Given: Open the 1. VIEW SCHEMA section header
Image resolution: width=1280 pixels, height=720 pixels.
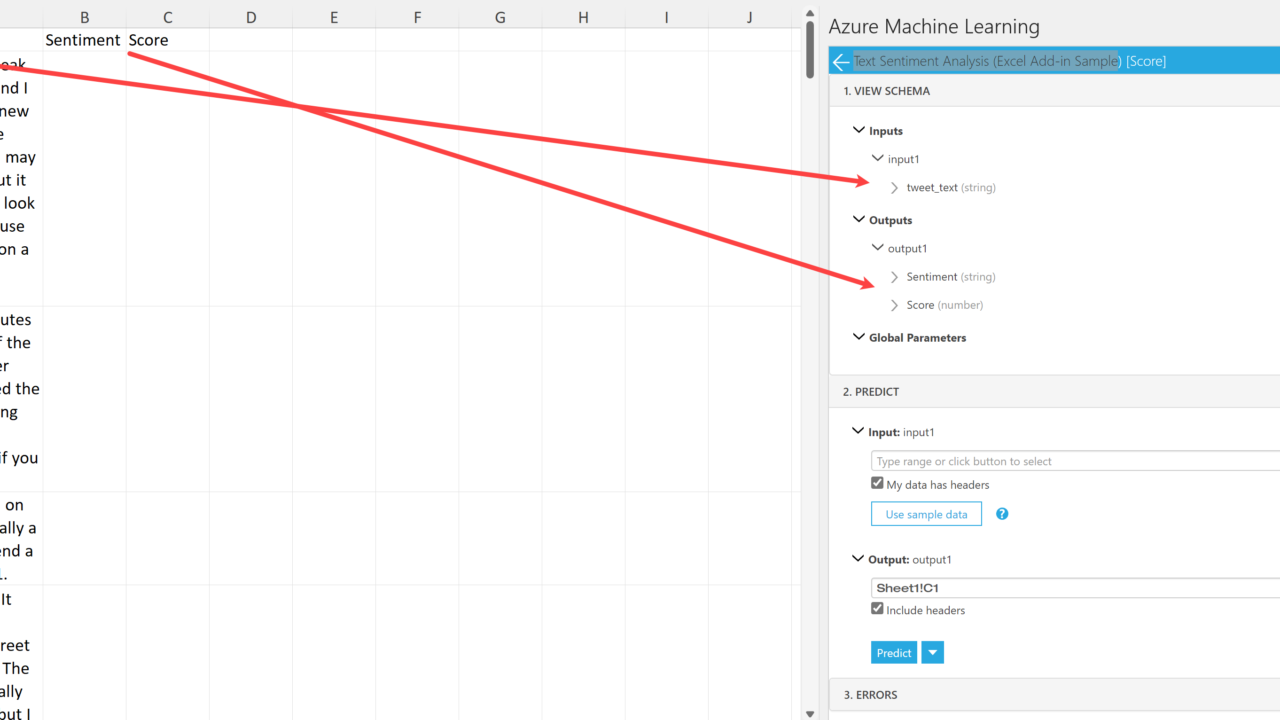Looking at the screenshot, I should click(1054, 91).
